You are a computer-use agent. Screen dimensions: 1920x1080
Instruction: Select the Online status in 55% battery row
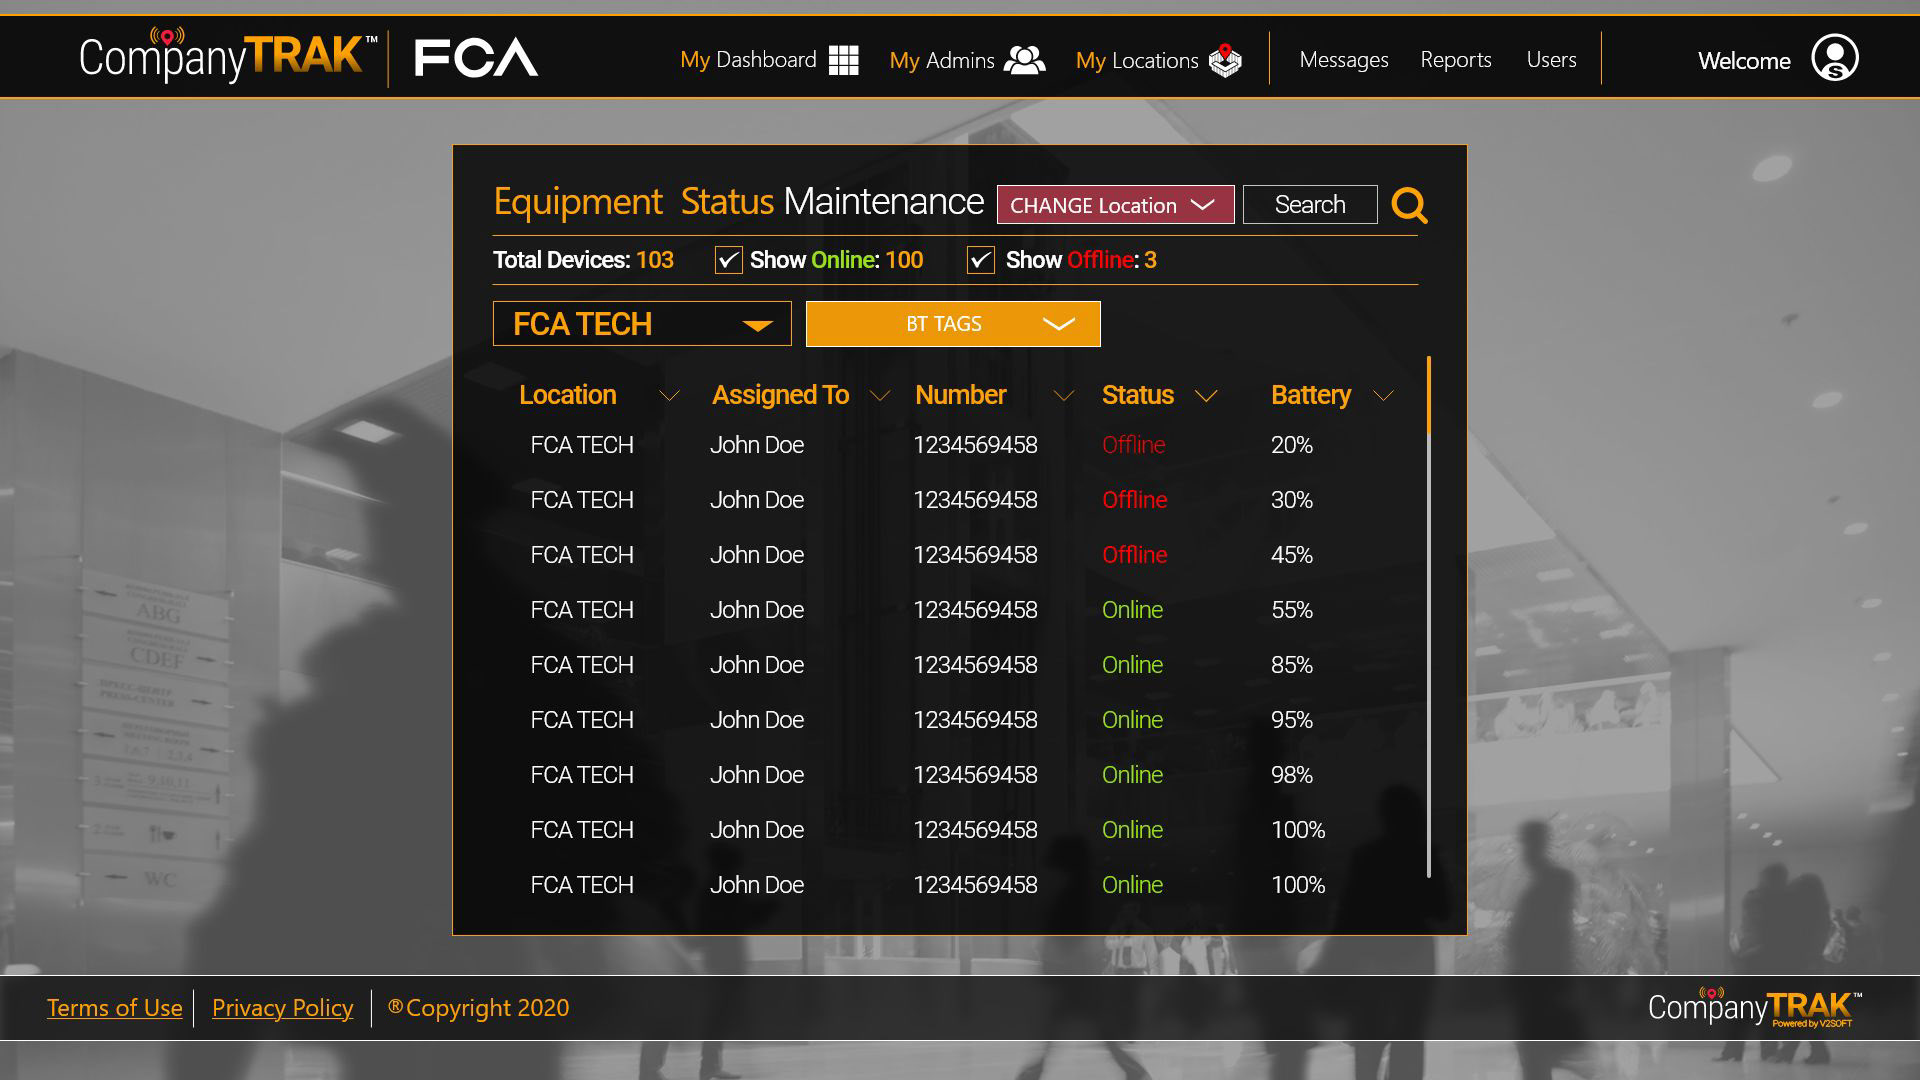click(1132, 610)
